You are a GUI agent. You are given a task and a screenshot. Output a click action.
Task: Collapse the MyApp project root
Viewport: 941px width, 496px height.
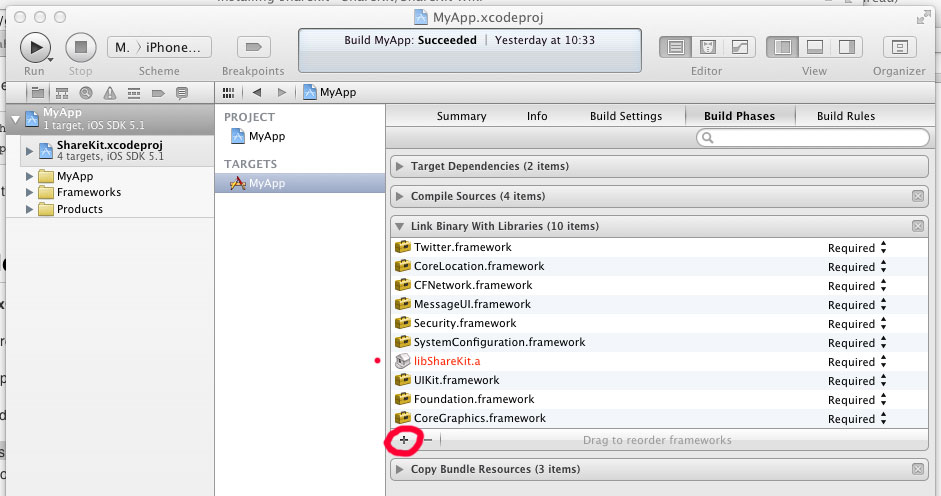tap(16, 119)
